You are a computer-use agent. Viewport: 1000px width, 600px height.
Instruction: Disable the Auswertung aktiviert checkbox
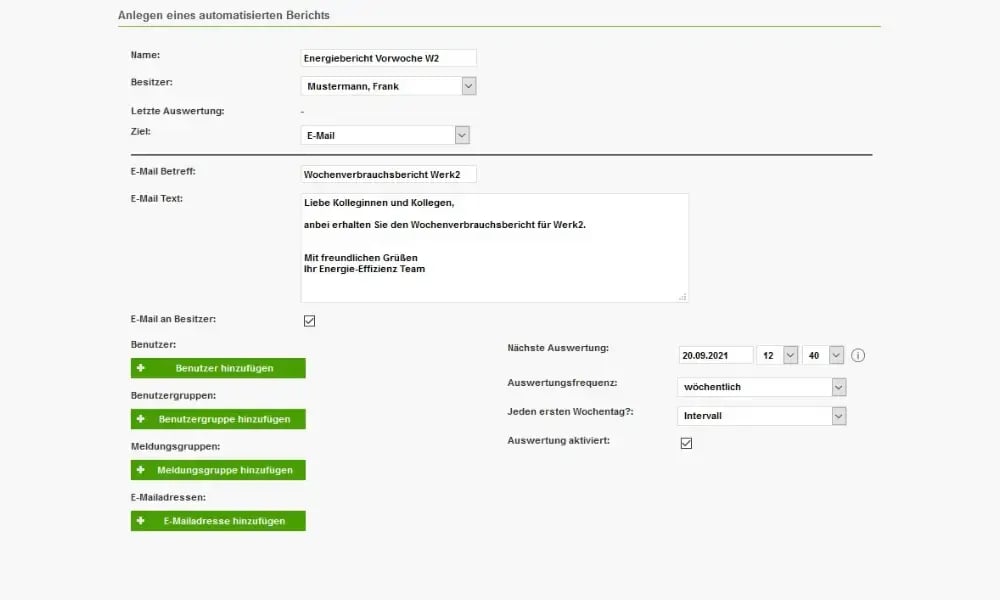tap(686, 443)
